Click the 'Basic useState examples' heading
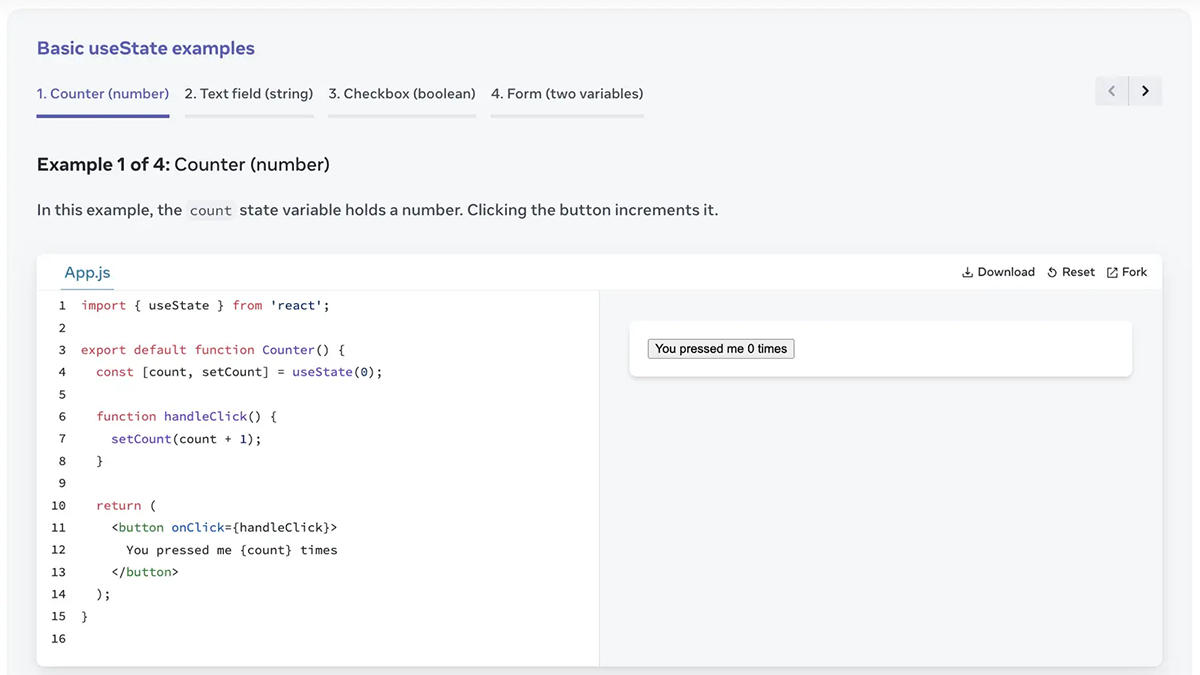Image resolution: width=1200 pixels, height=675 pixels. click(146, 48)
